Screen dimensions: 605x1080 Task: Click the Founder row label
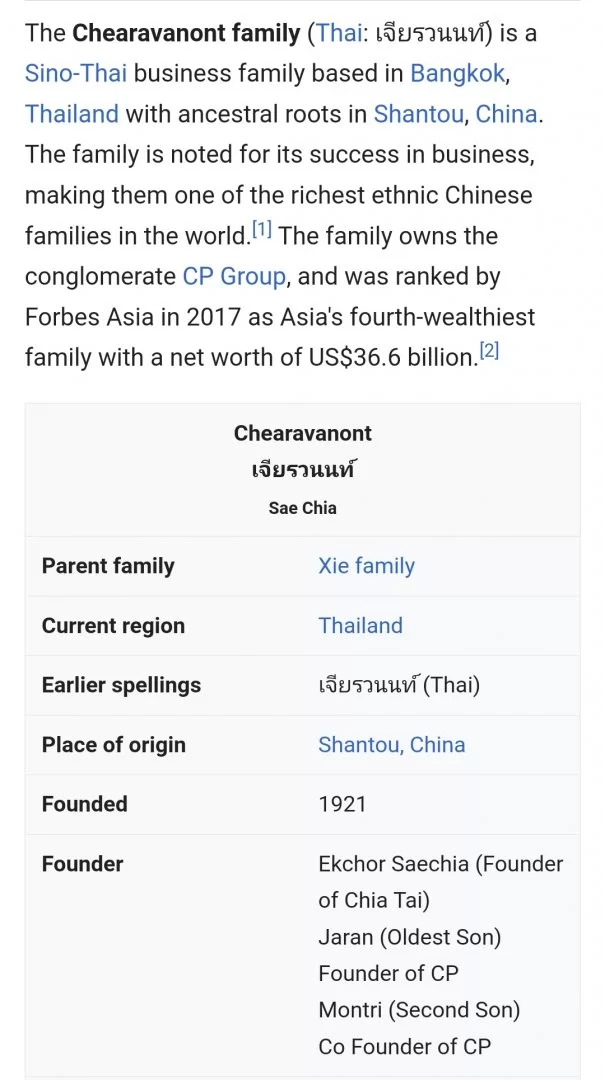coord(82,864)
